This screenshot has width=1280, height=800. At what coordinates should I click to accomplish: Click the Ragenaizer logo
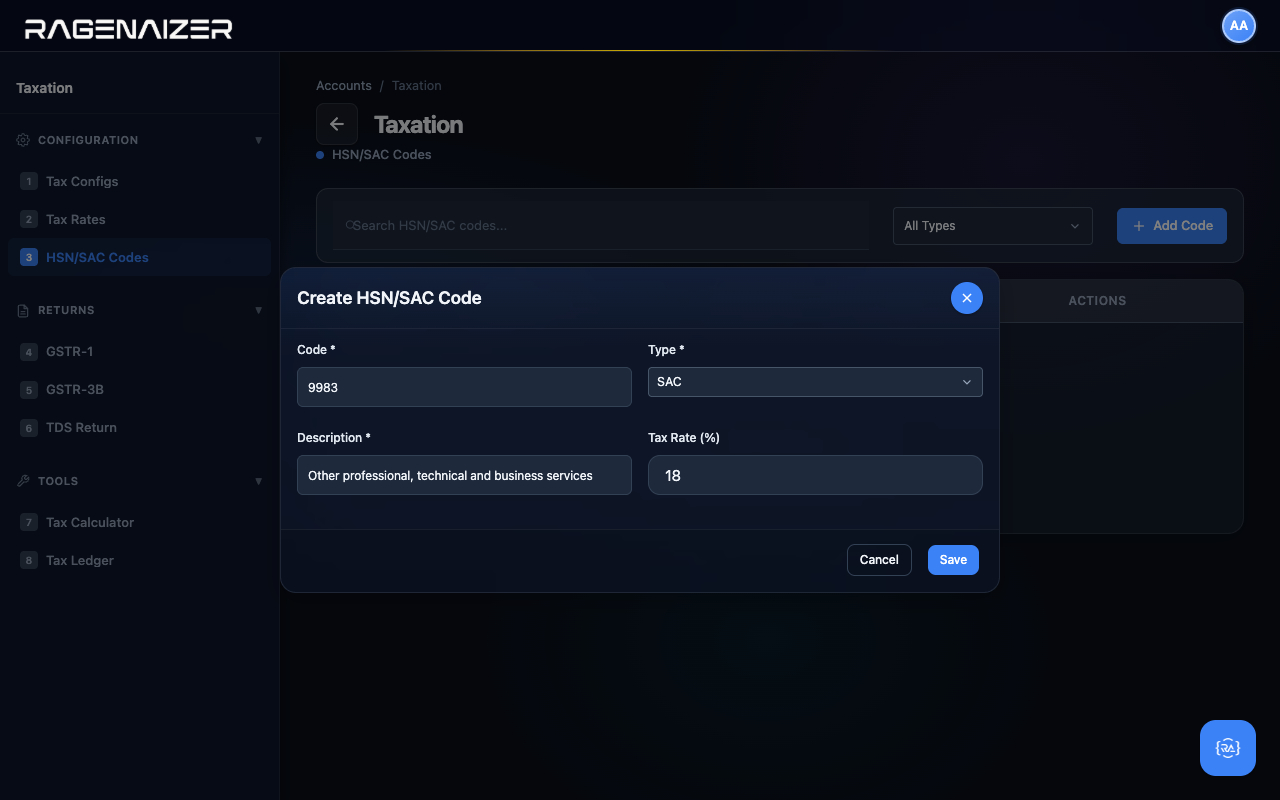pyautogui.click(x=128, y=28)
